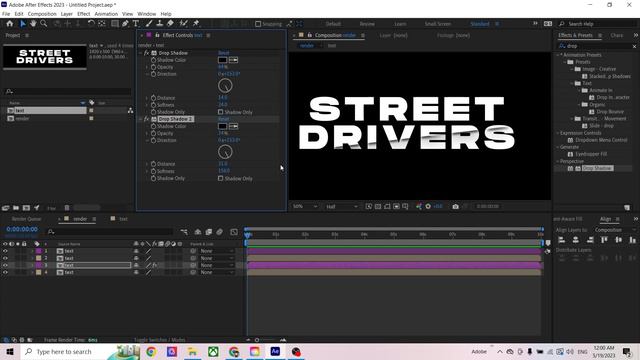Select the Eraser tool
The height and width of the screenshot is (360, 640).
point(170,24)
